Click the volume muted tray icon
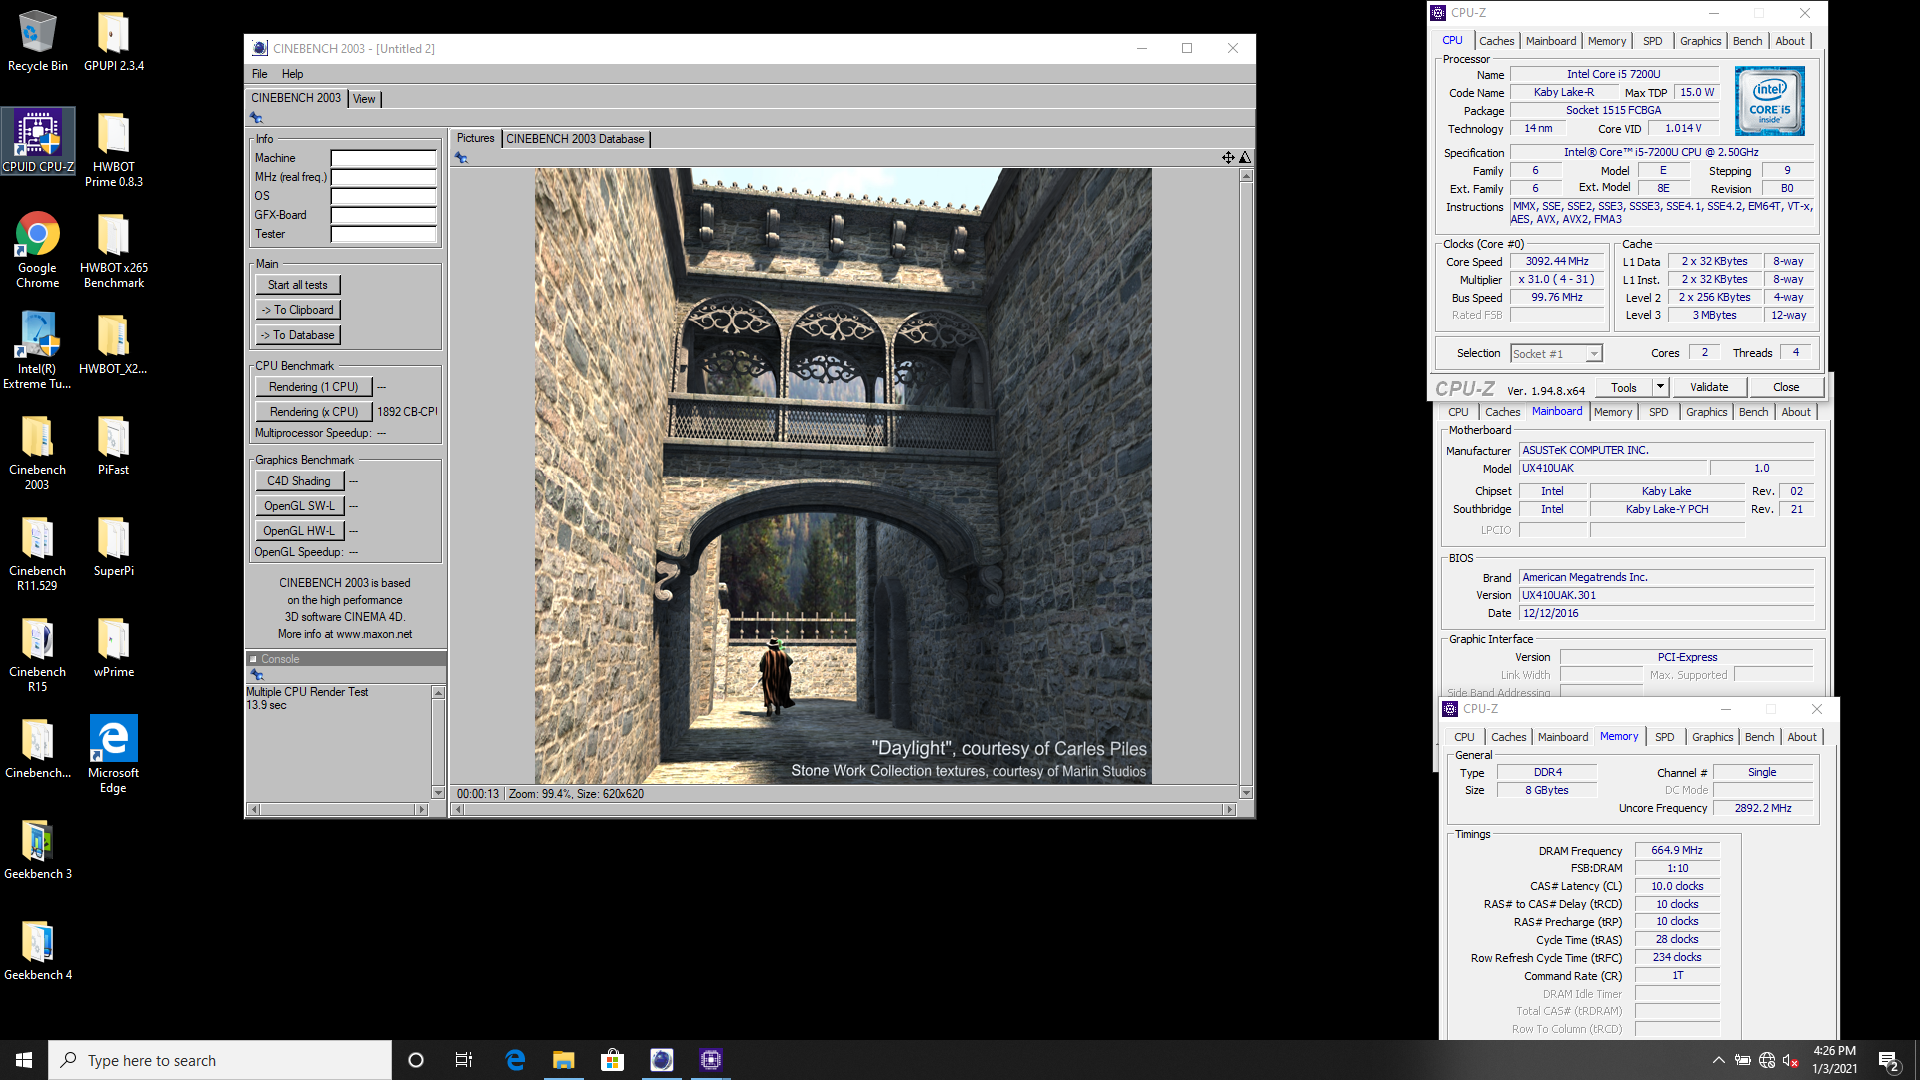 tap(1791, 1060)
